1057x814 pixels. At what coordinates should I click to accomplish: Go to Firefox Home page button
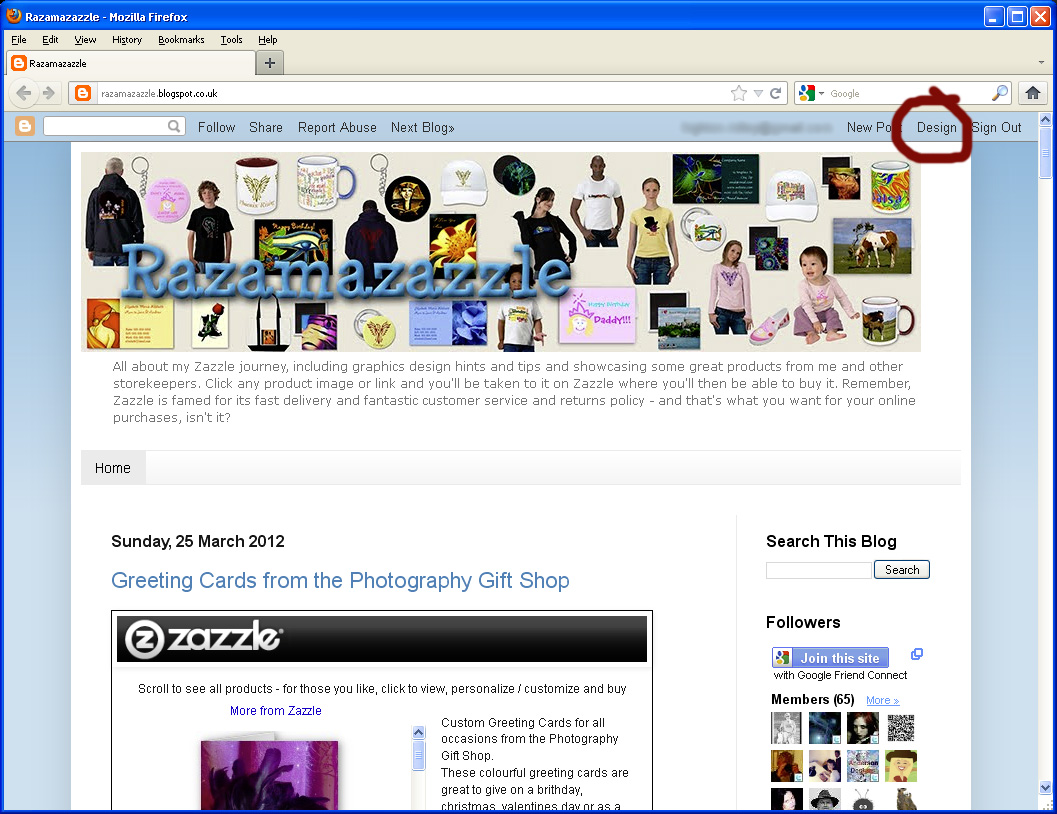tap(1033, 93)
